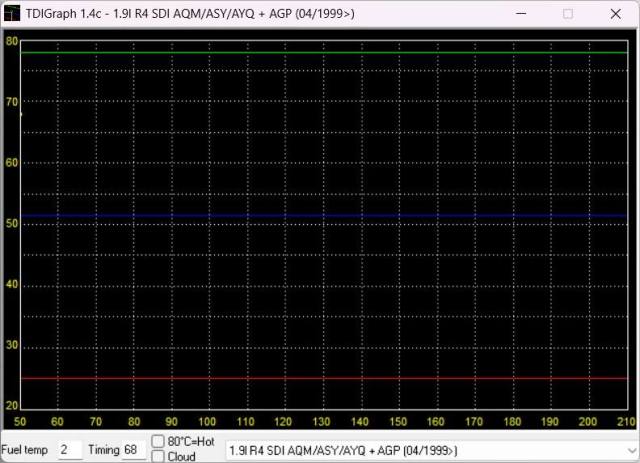Viewport: 640px width, 463px height.
Task: Toggle the Cloud checkbox
Action: click(x=158, y=456)
